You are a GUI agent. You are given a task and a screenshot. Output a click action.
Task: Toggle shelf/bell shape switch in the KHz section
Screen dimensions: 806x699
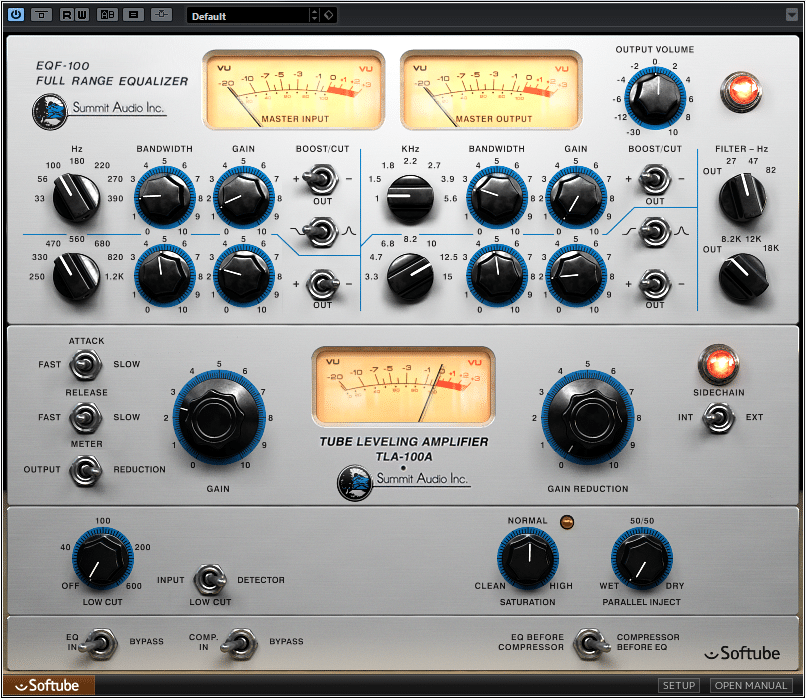tap(654, 232)
